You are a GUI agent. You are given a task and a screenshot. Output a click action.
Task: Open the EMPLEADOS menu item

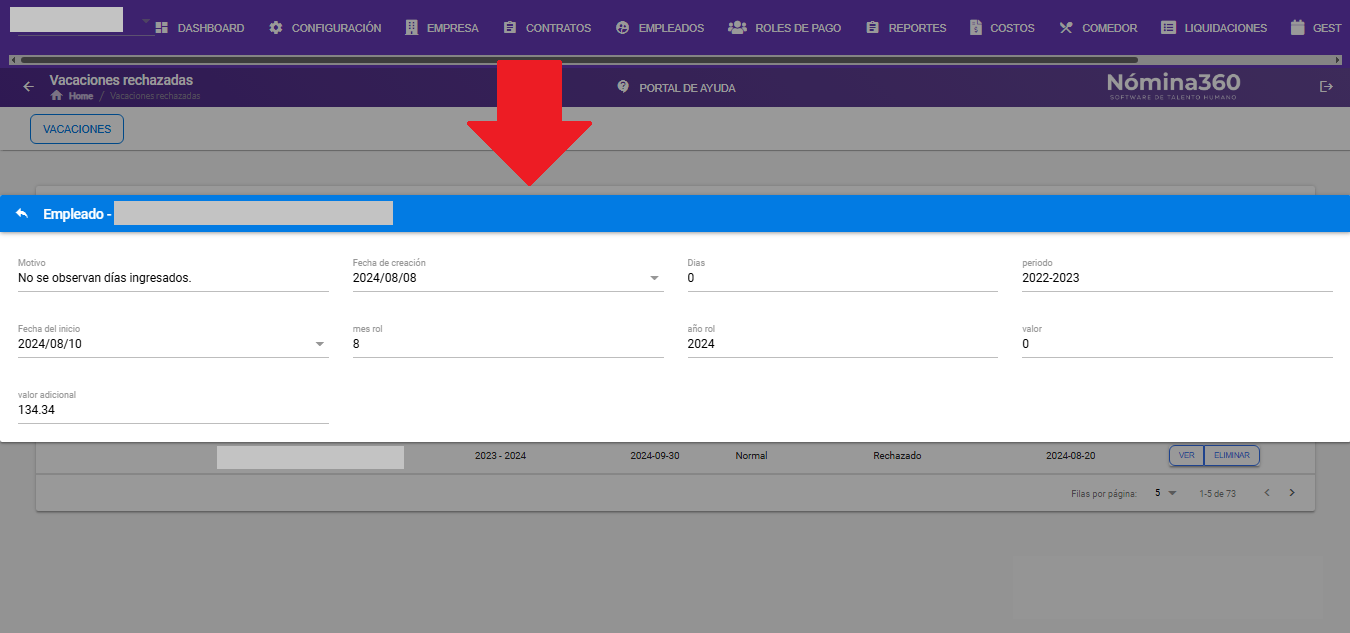coord(659,28)
